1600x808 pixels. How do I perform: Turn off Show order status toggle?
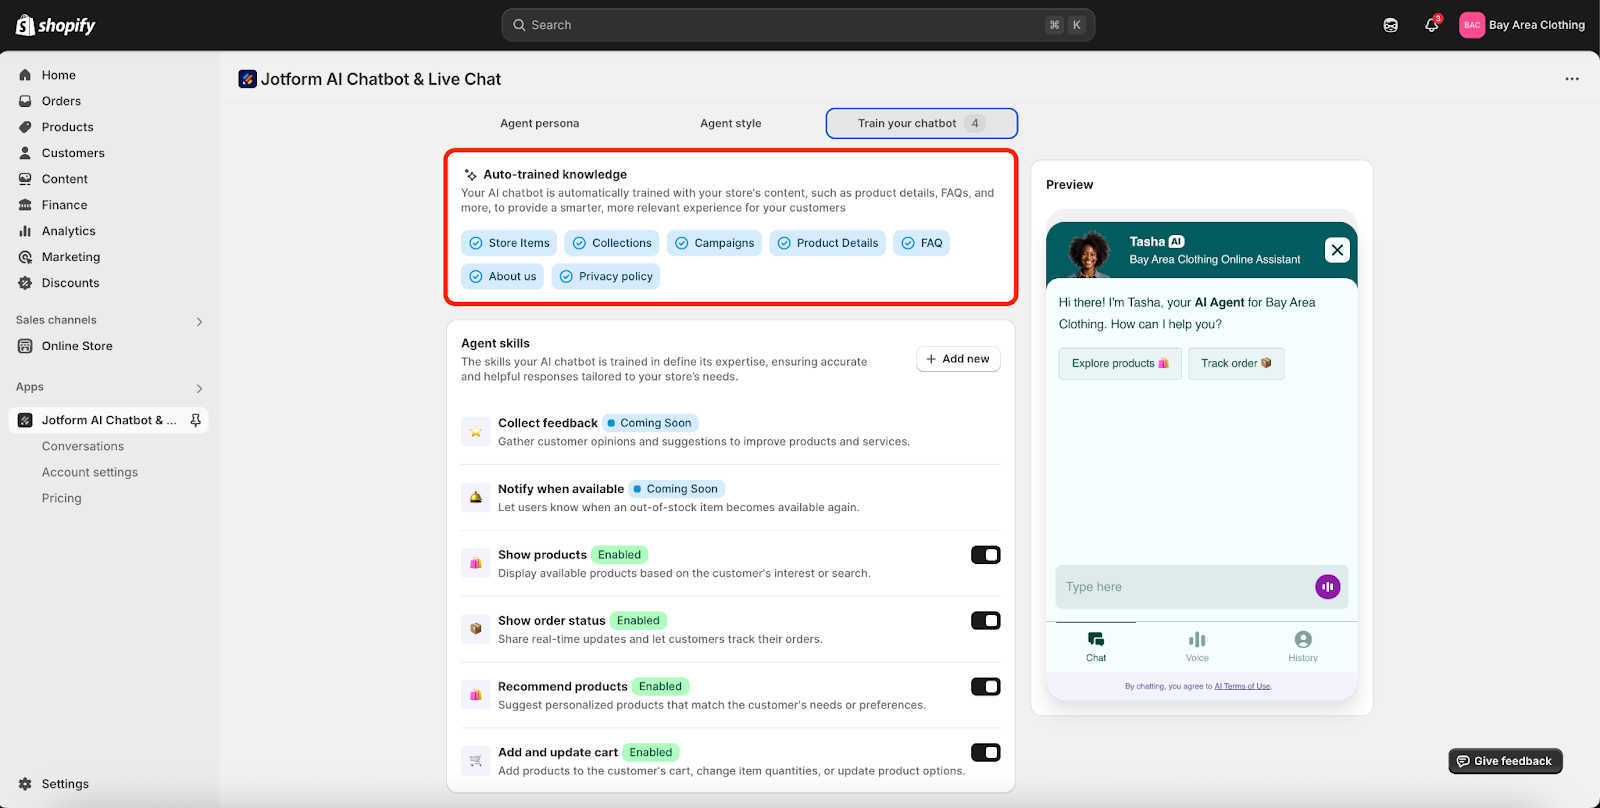pos(985,621)
